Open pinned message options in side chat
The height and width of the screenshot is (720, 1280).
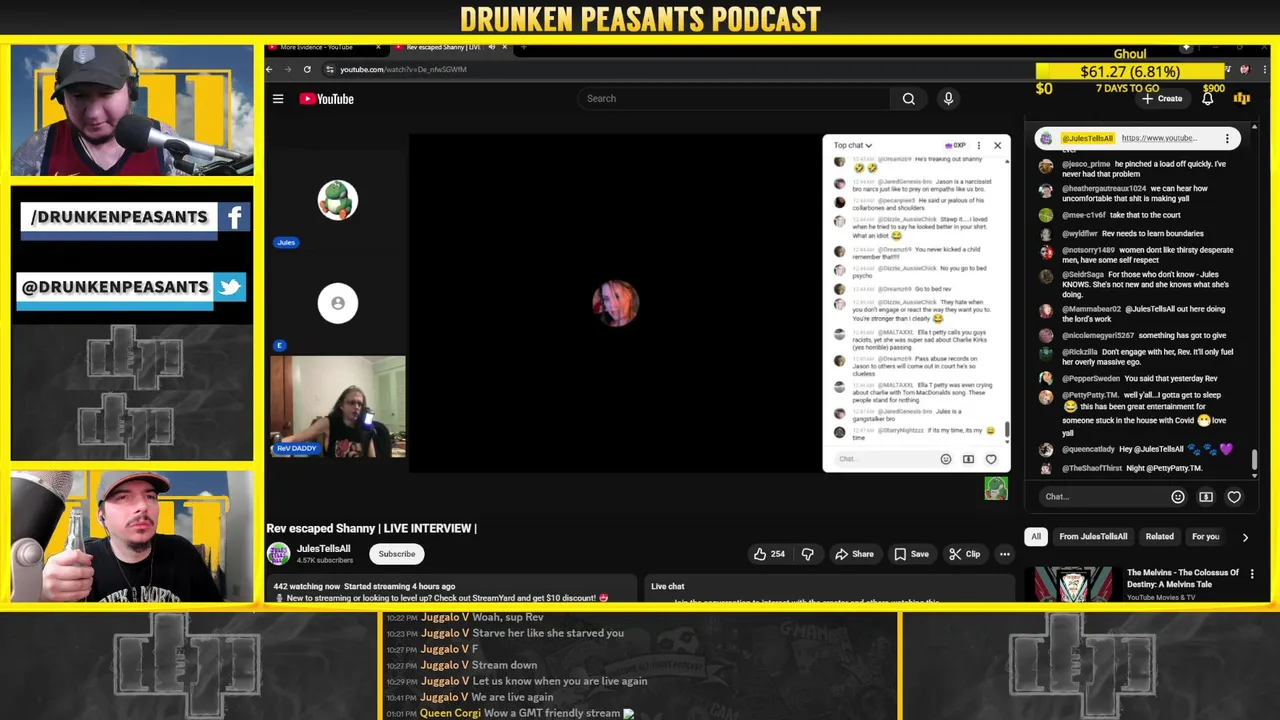(1227, 138)
